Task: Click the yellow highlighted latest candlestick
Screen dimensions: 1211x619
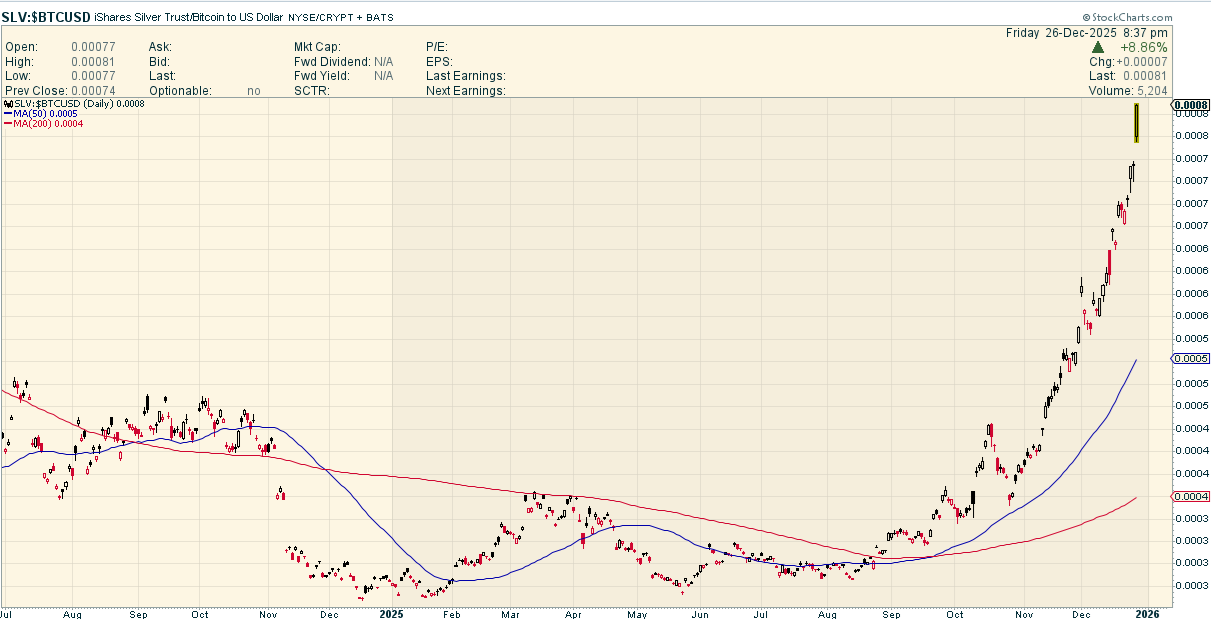Action: (1137, 122)
